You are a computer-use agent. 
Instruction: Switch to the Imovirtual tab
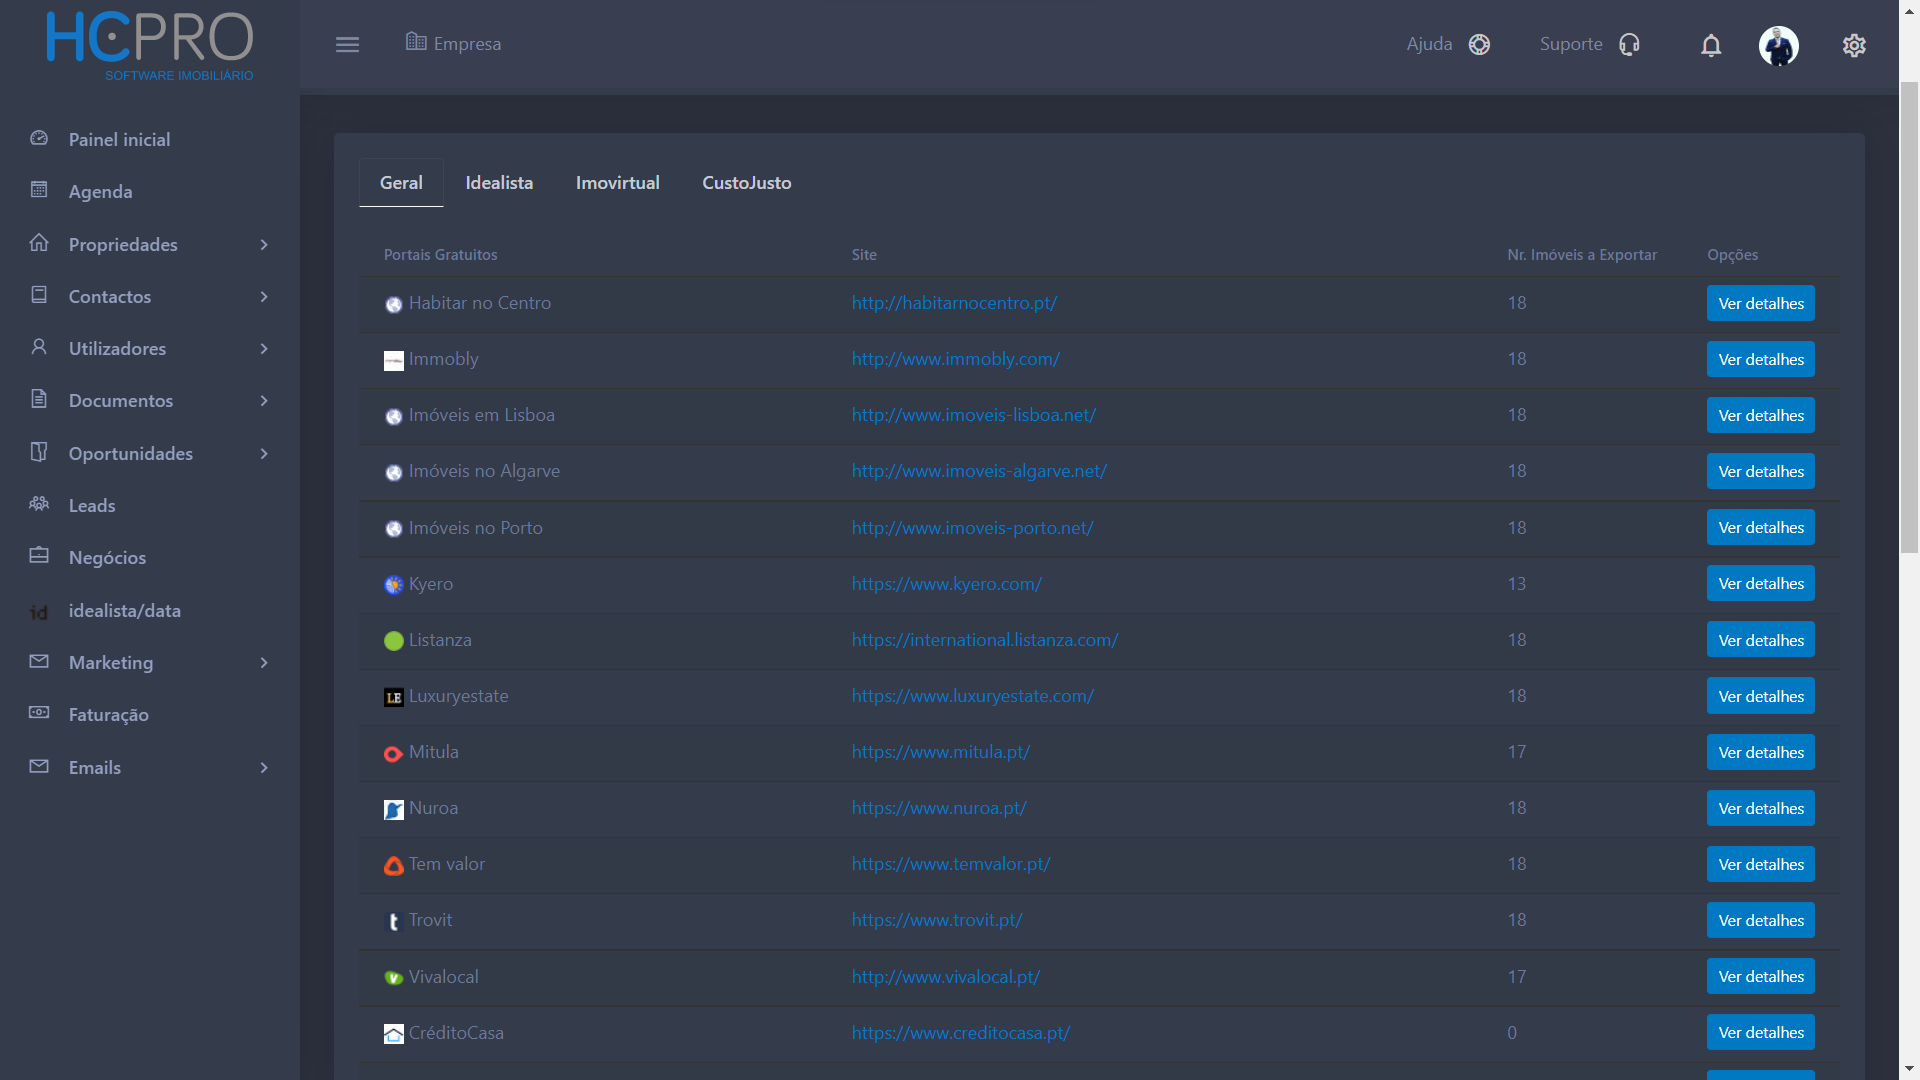[x=617, y=183]
